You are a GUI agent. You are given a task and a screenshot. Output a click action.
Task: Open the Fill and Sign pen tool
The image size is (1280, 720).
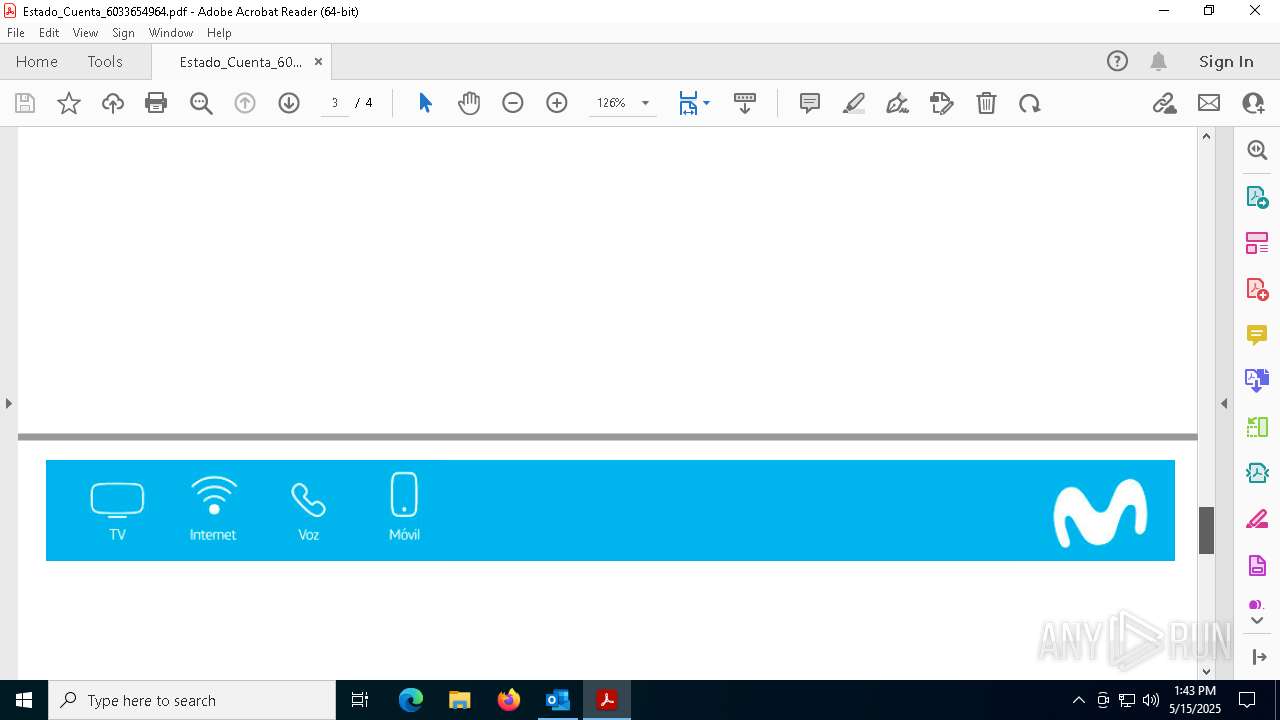click(898, 103)
